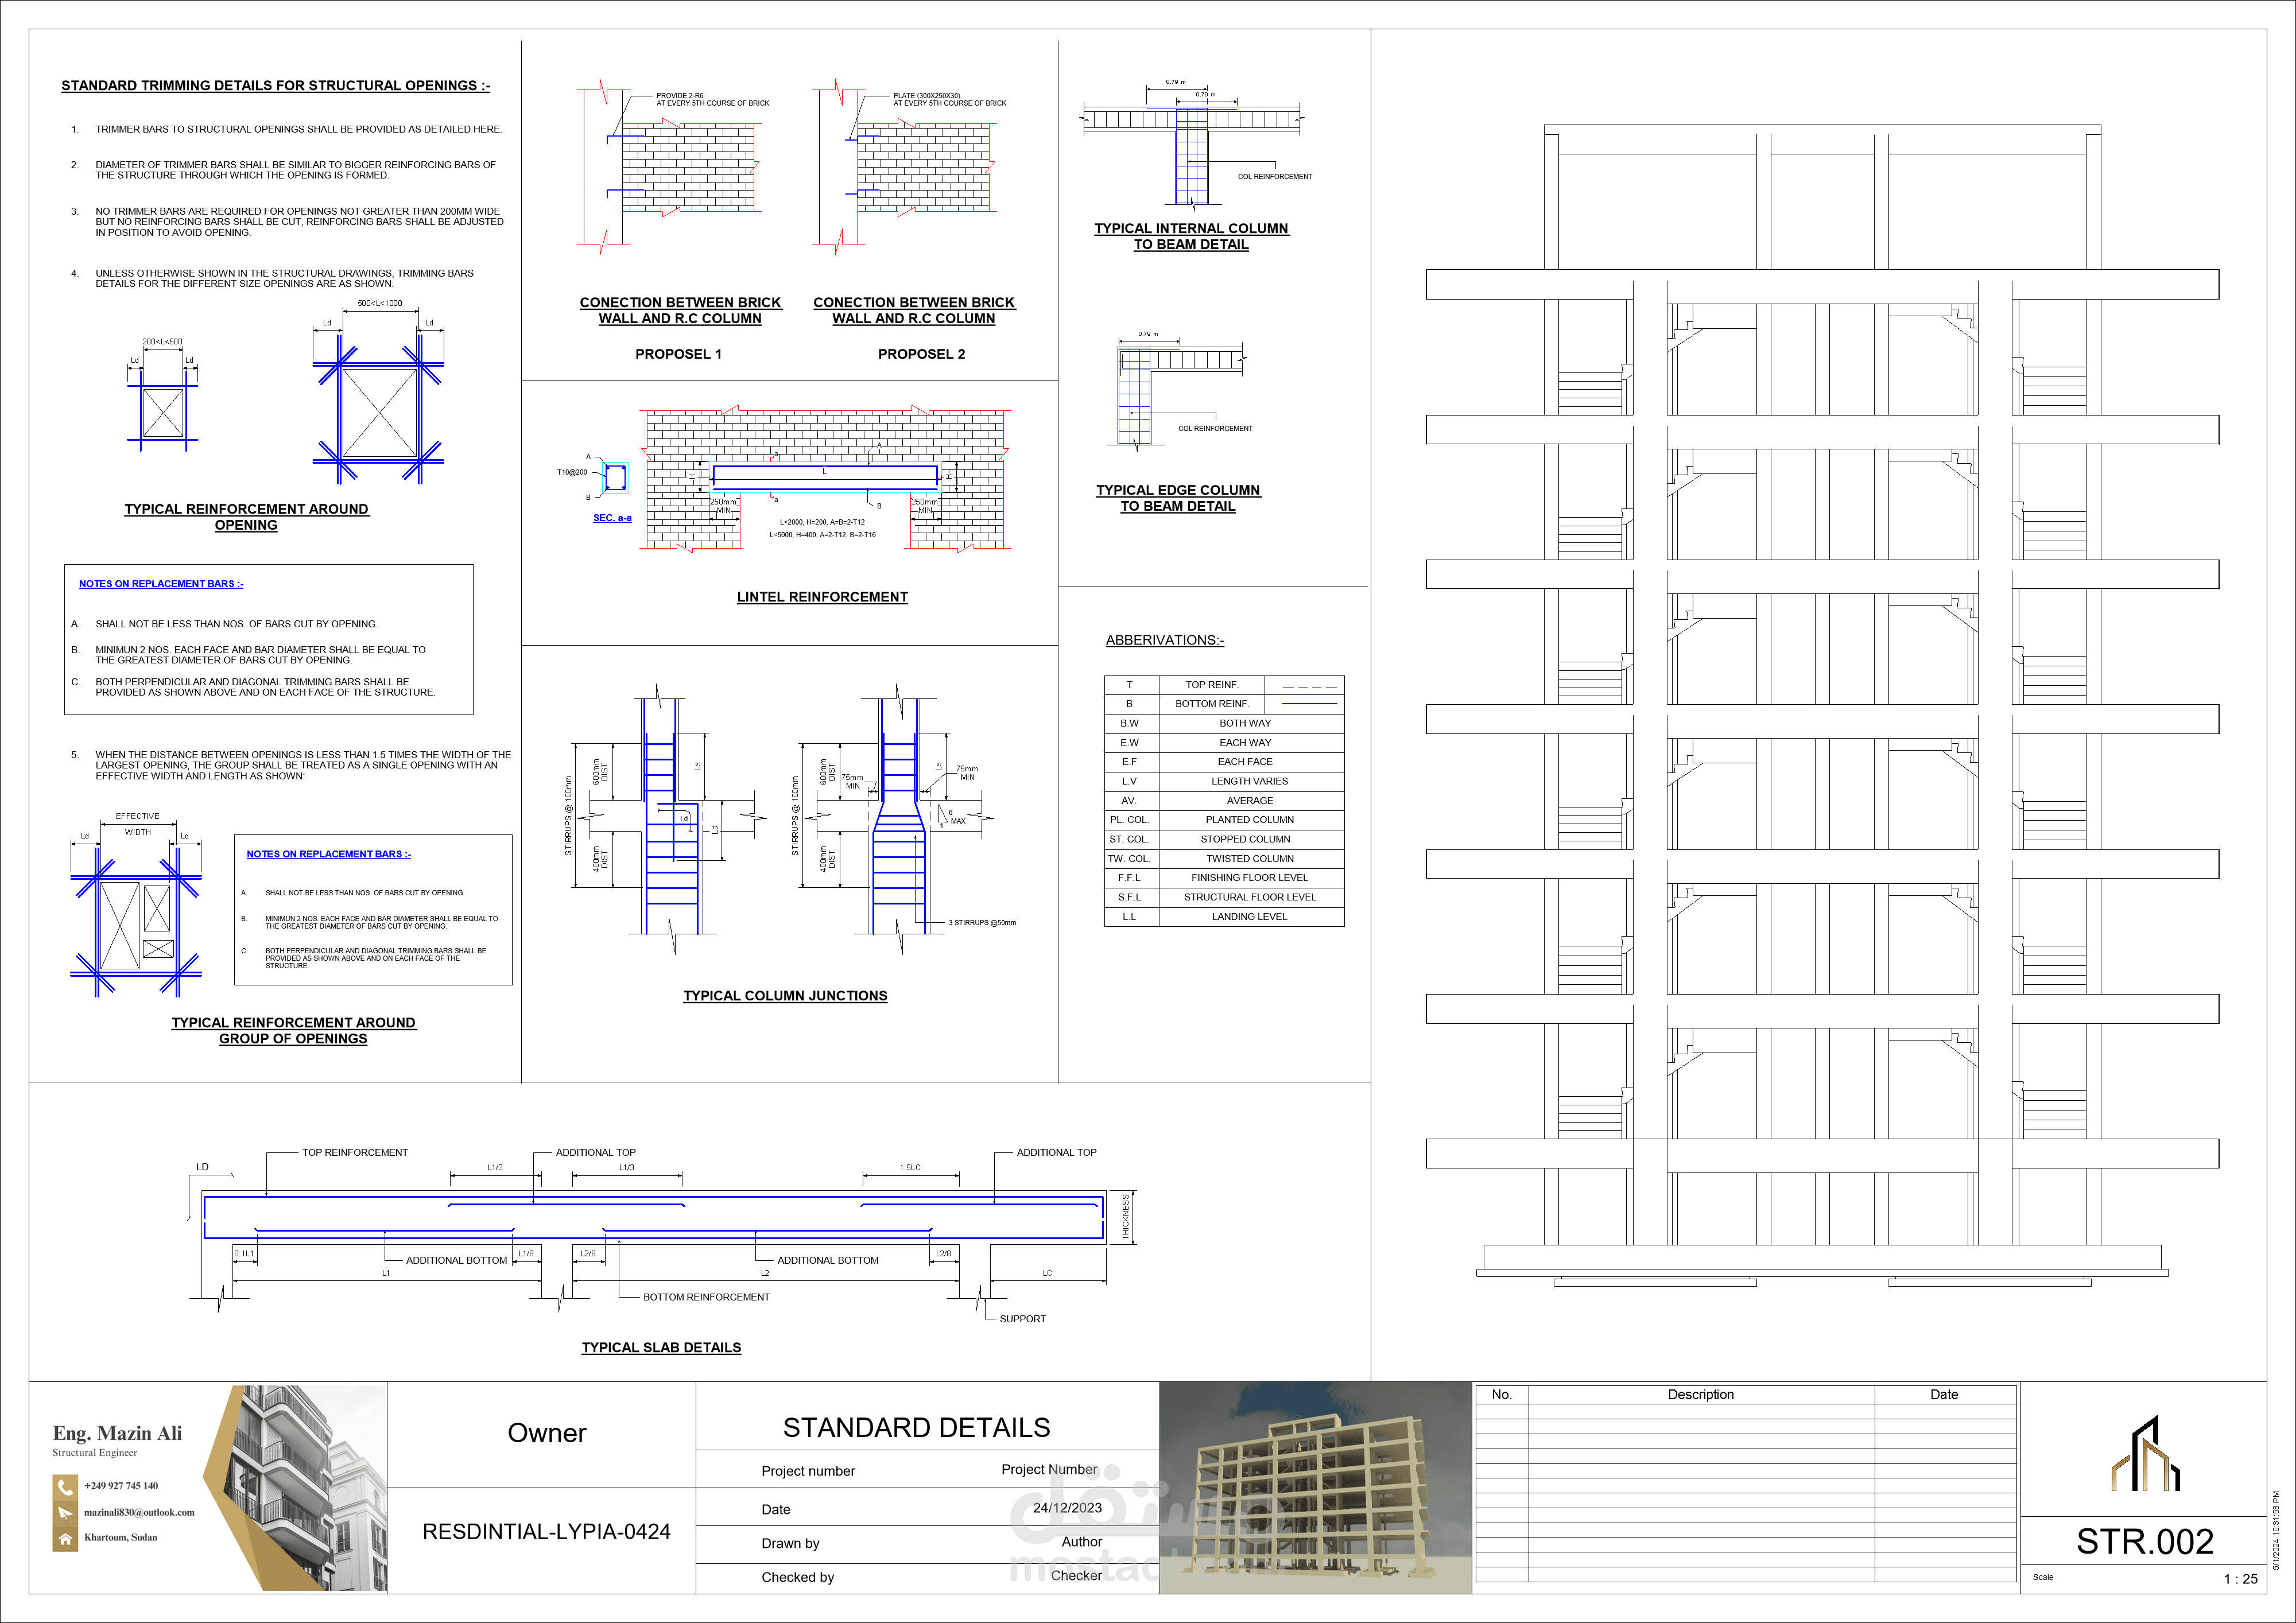Screen dimensions: 2296x1623
Task: Click the RESDINTIAL-LYPIA-0424 project name field
Action: tap(546, 1532)
